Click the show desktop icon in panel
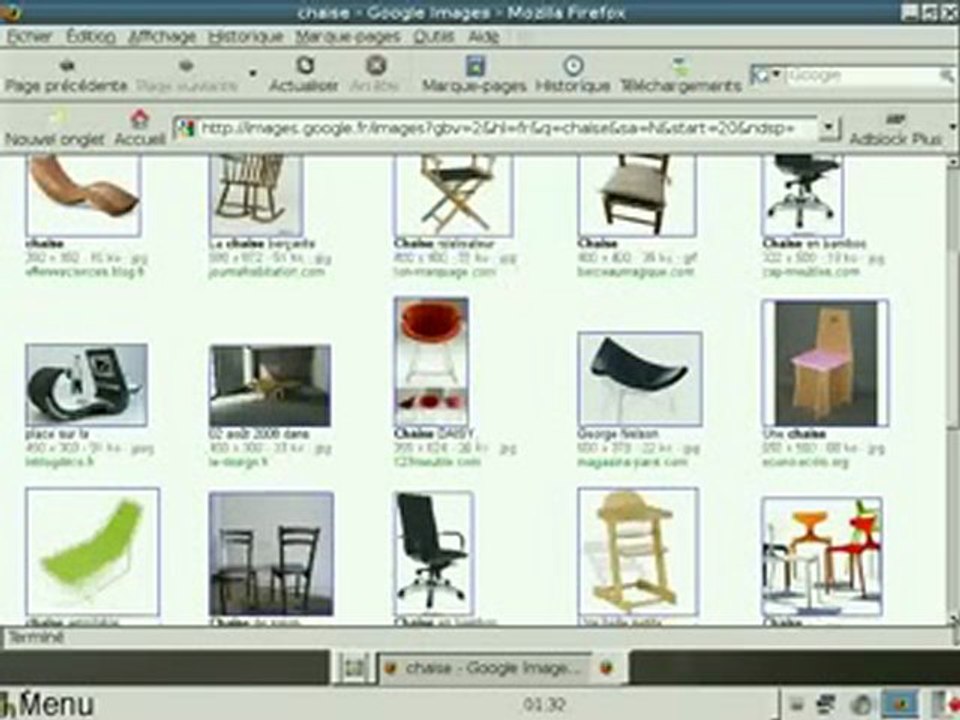Viewport: 960px width, 720px height. pyautogui.click(x=353, y=667)
